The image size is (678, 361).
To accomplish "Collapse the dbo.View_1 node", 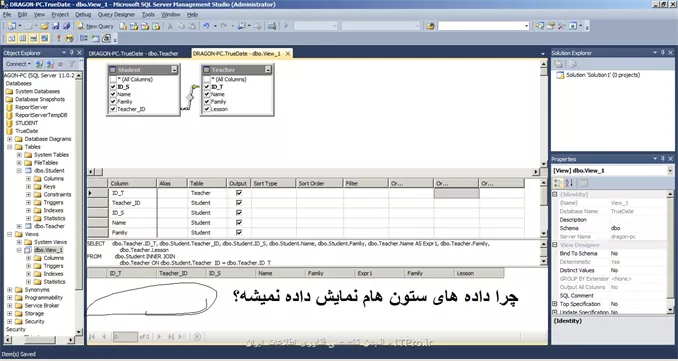I will pyautogui.click(x=19, y=250).
